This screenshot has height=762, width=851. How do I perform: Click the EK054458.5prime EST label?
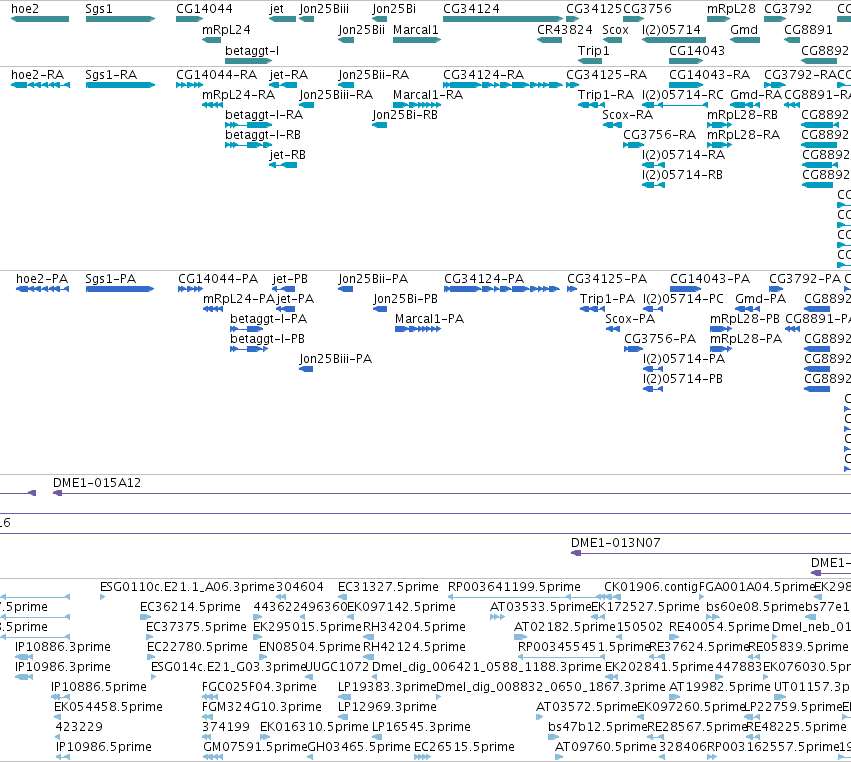pyautogui.click(x=109, y=707)
